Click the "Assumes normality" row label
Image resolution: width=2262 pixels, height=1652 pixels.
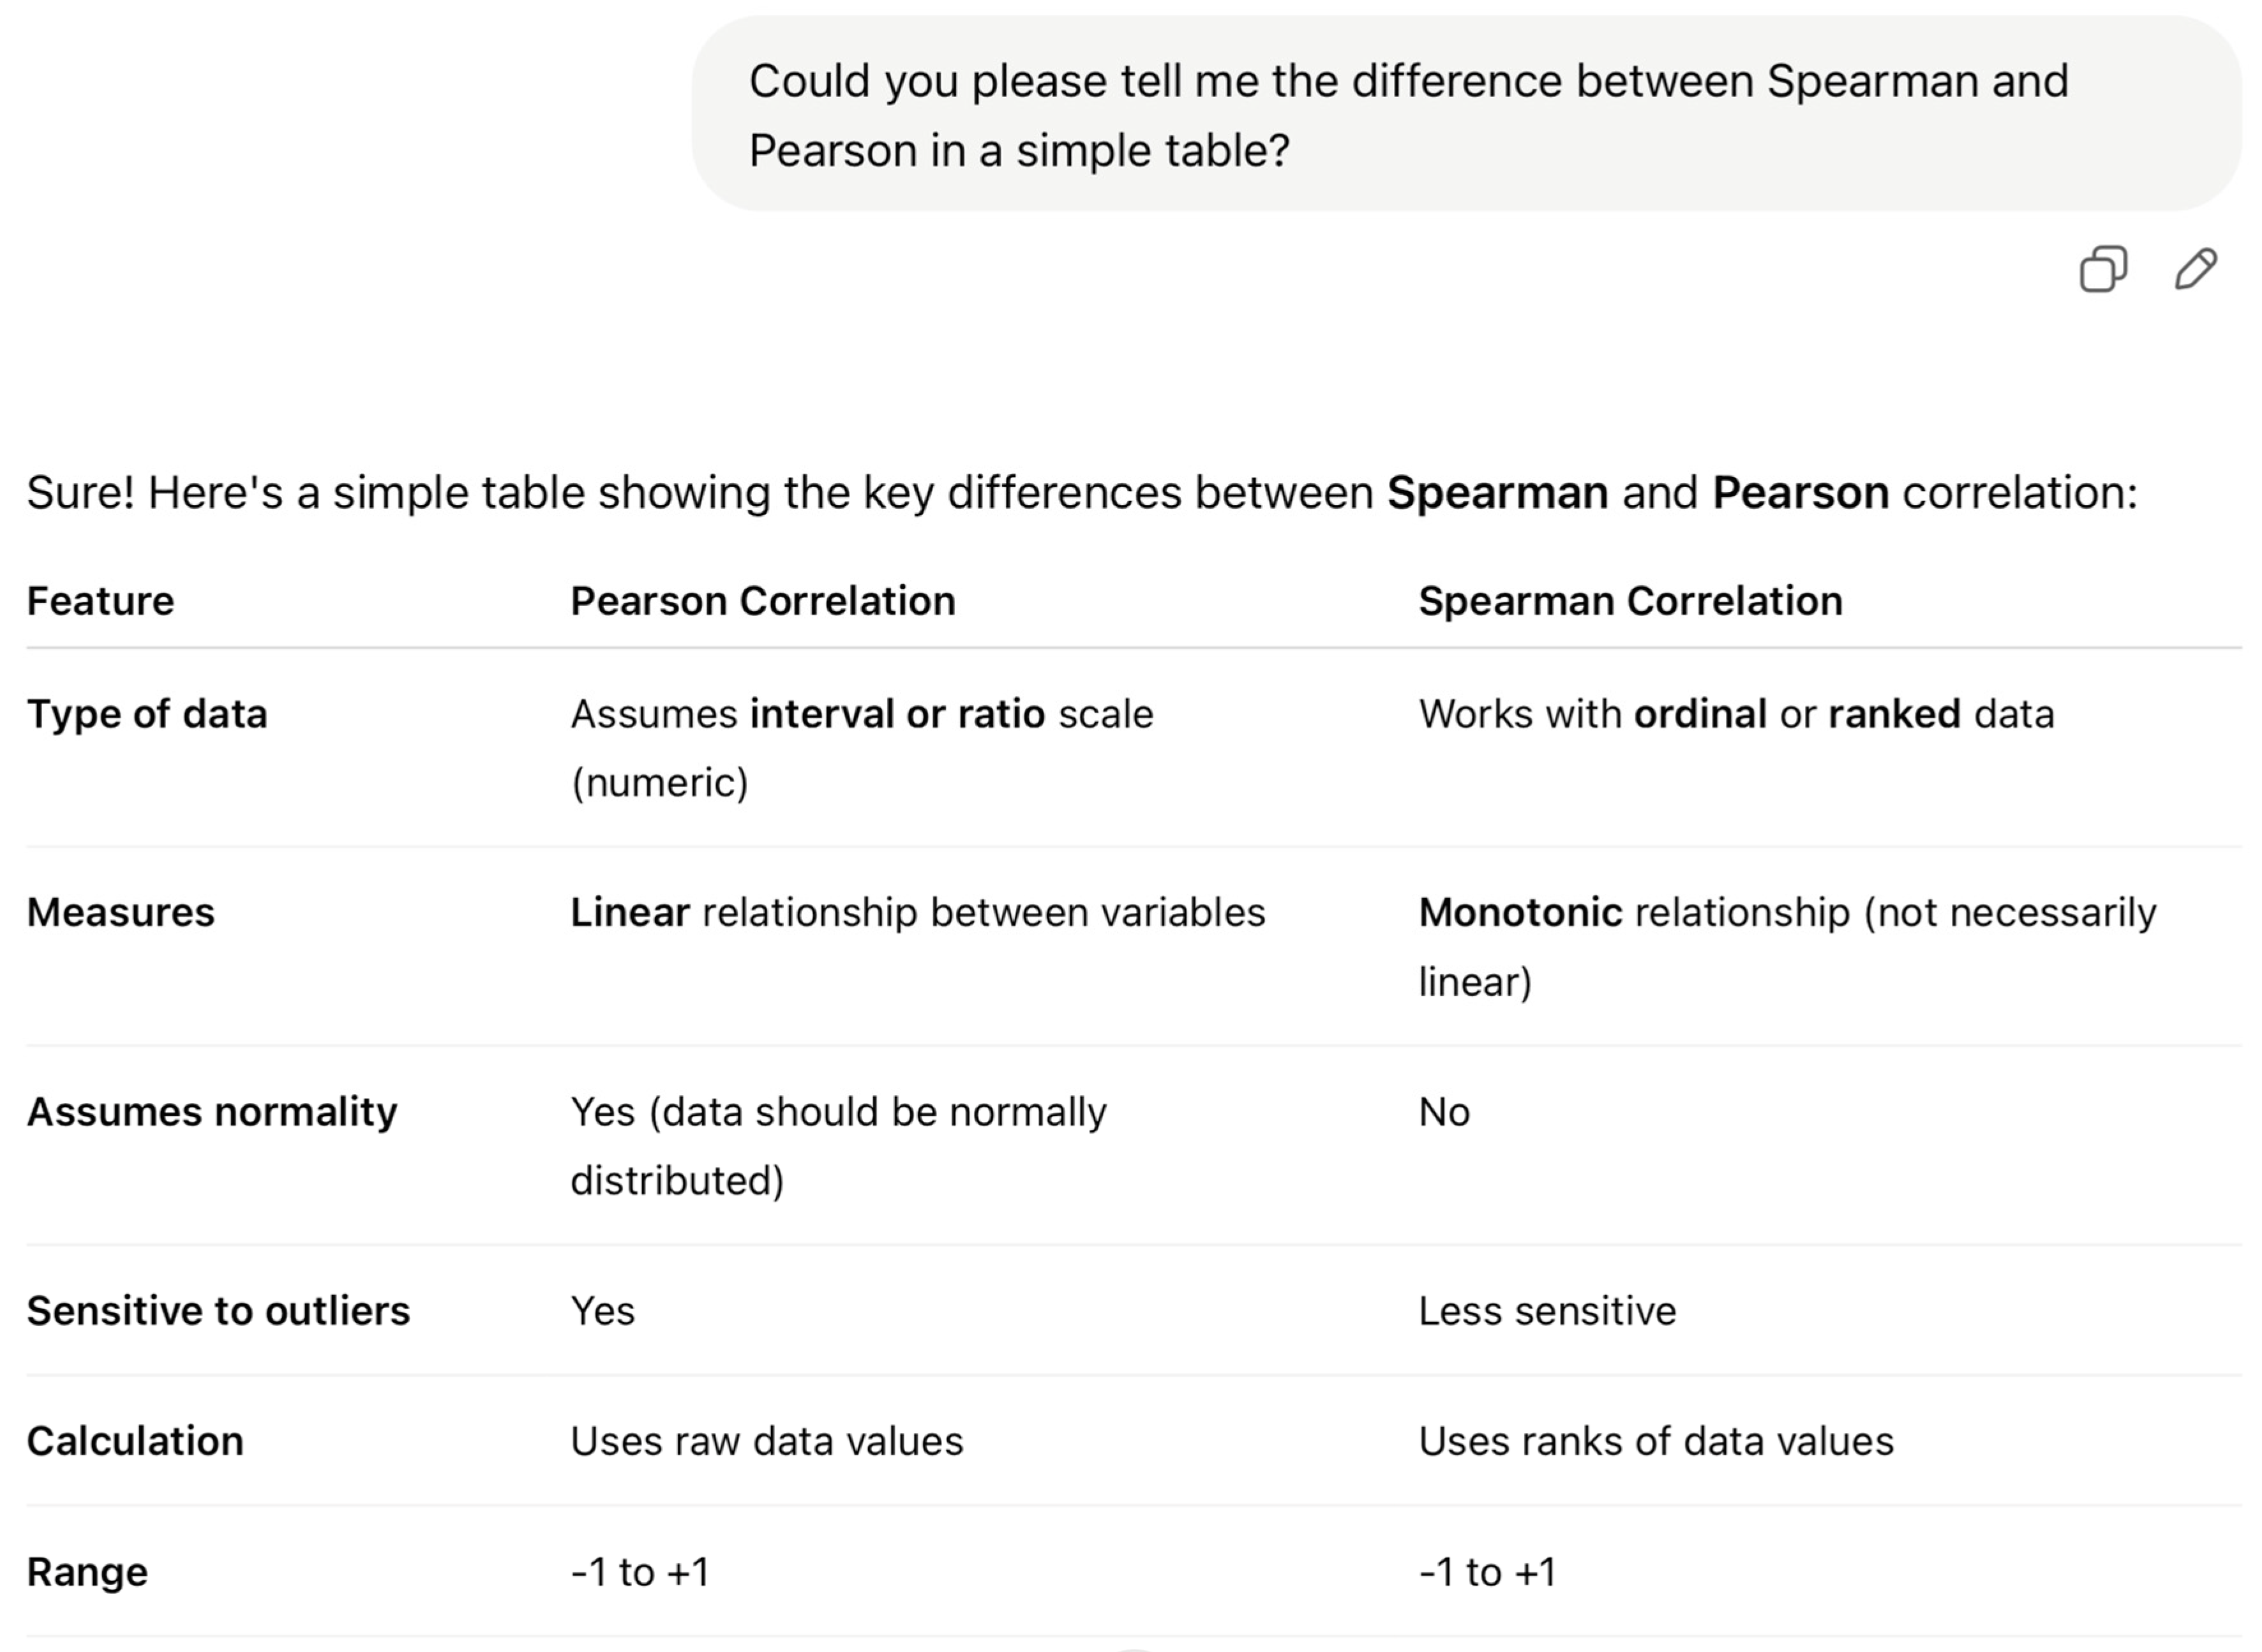pos(212,1112)
